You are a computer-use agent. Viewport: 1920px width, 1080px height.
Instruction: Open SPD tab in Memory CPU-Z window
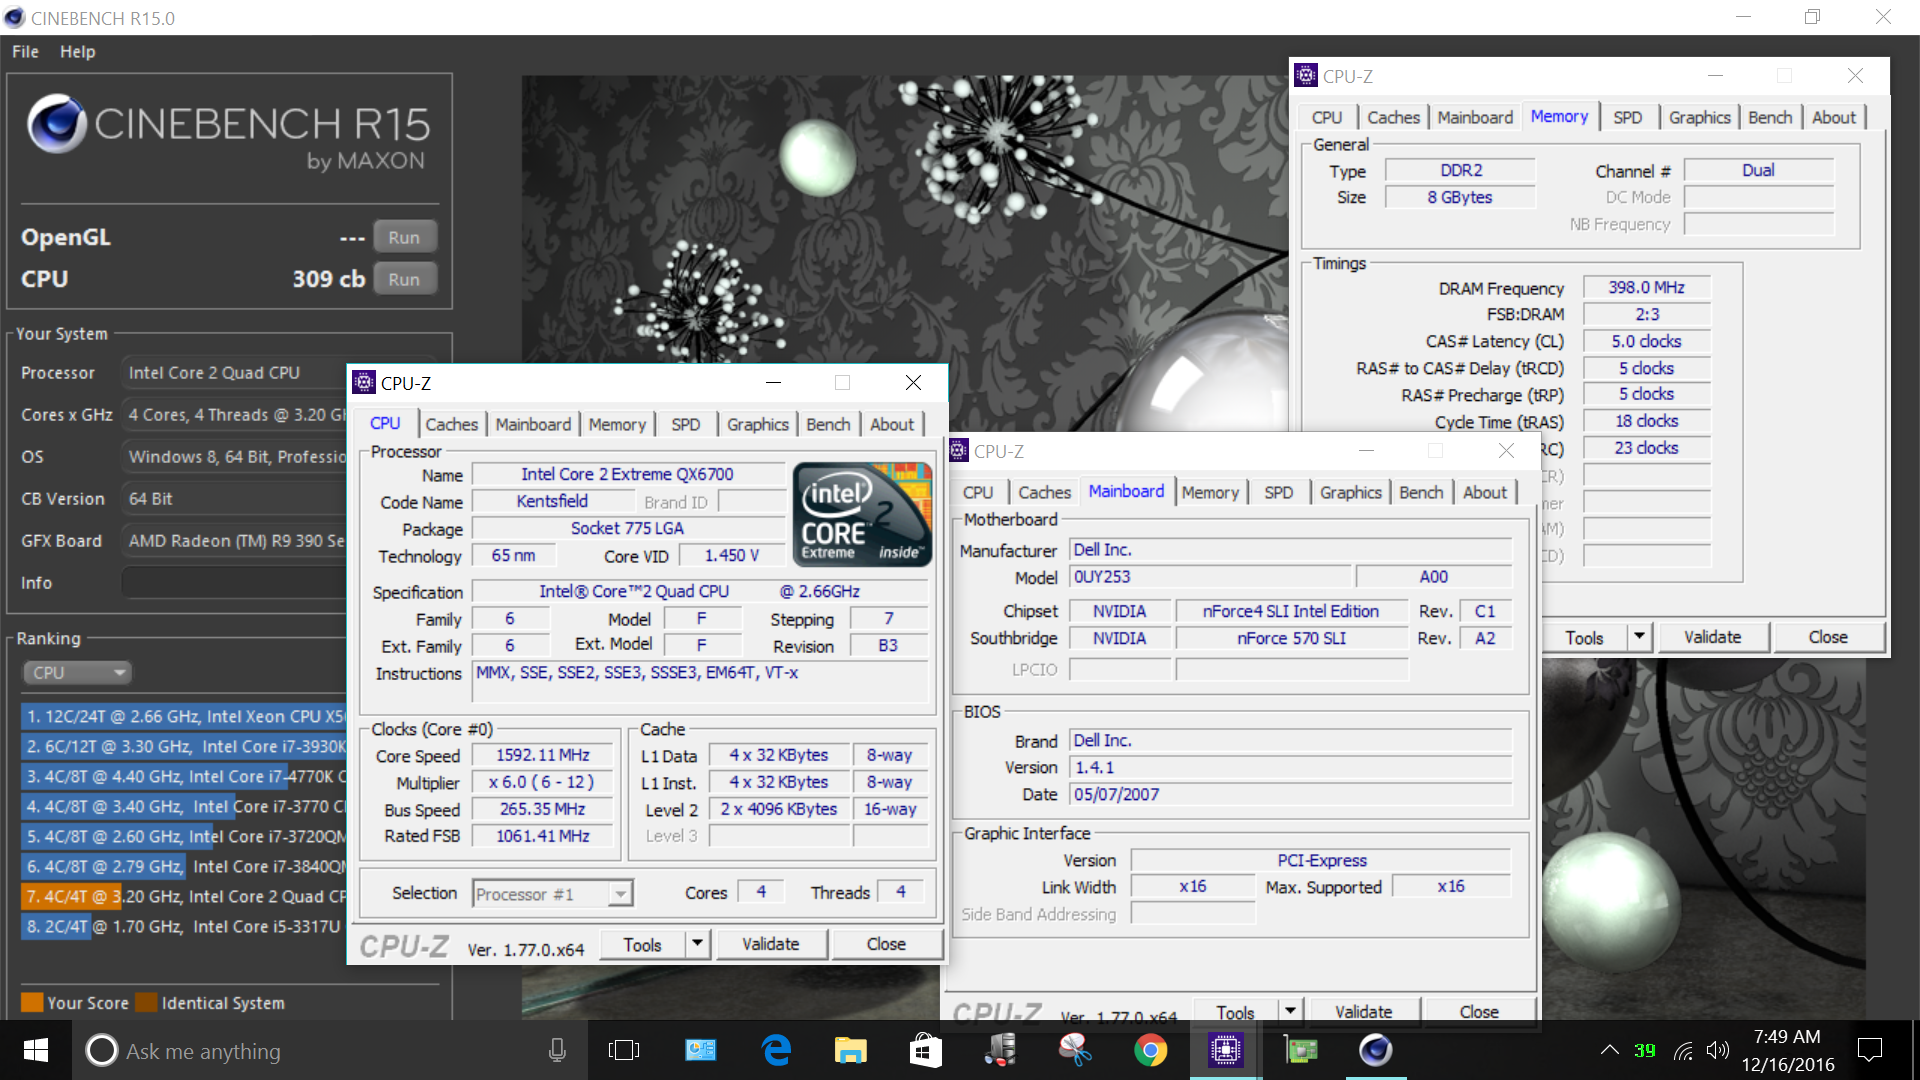(1627, 117)
